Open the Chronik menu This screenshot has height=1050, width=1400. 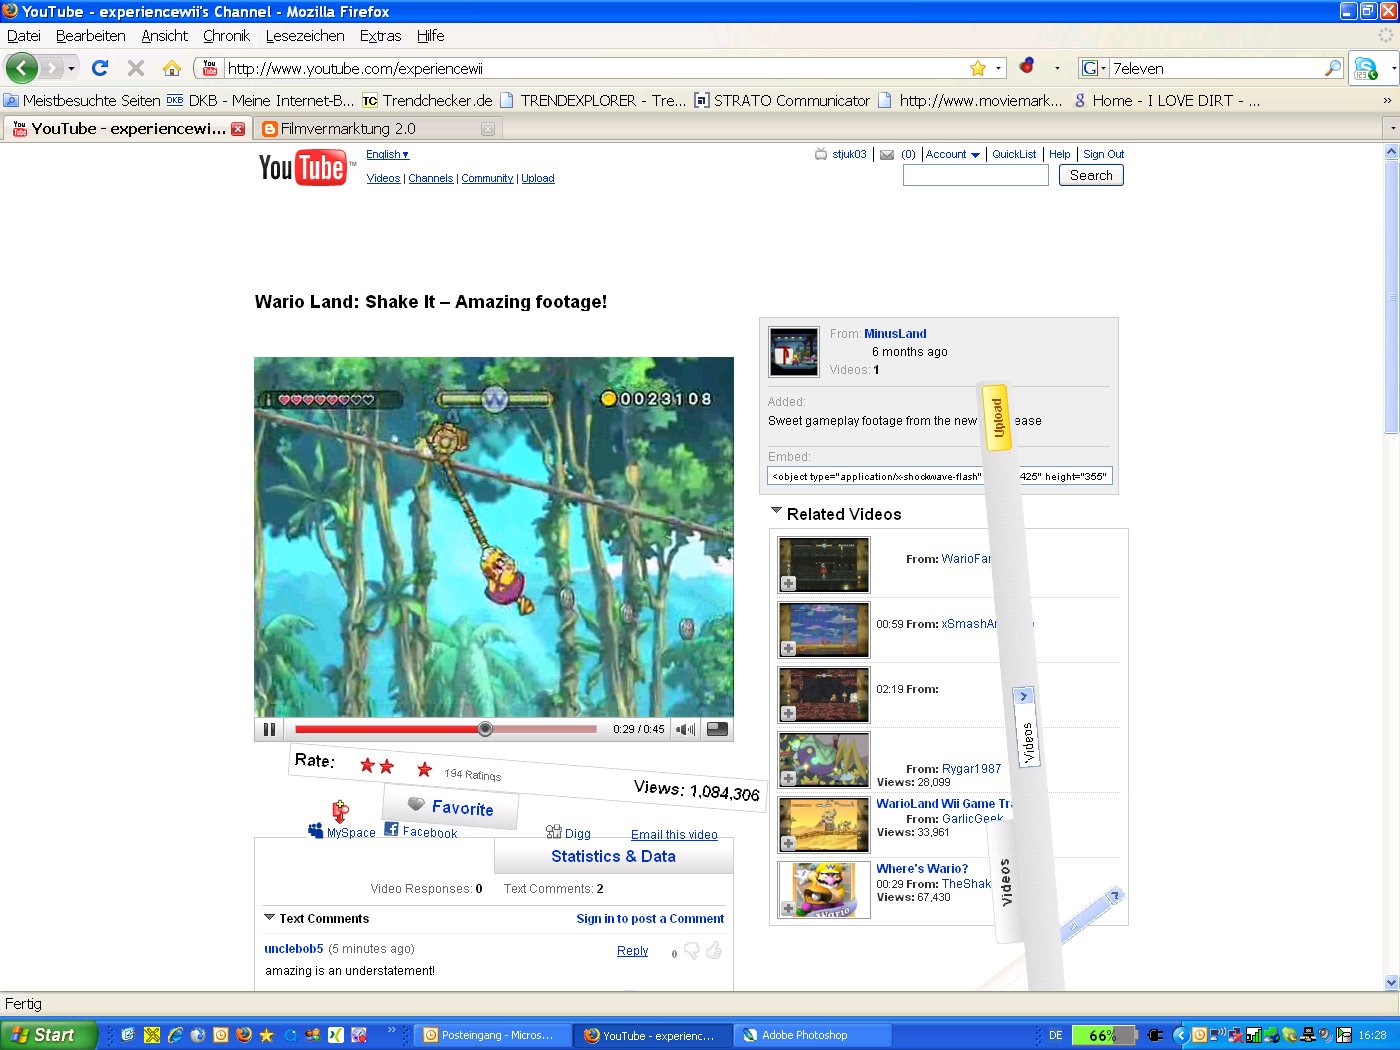pos(227,36)
